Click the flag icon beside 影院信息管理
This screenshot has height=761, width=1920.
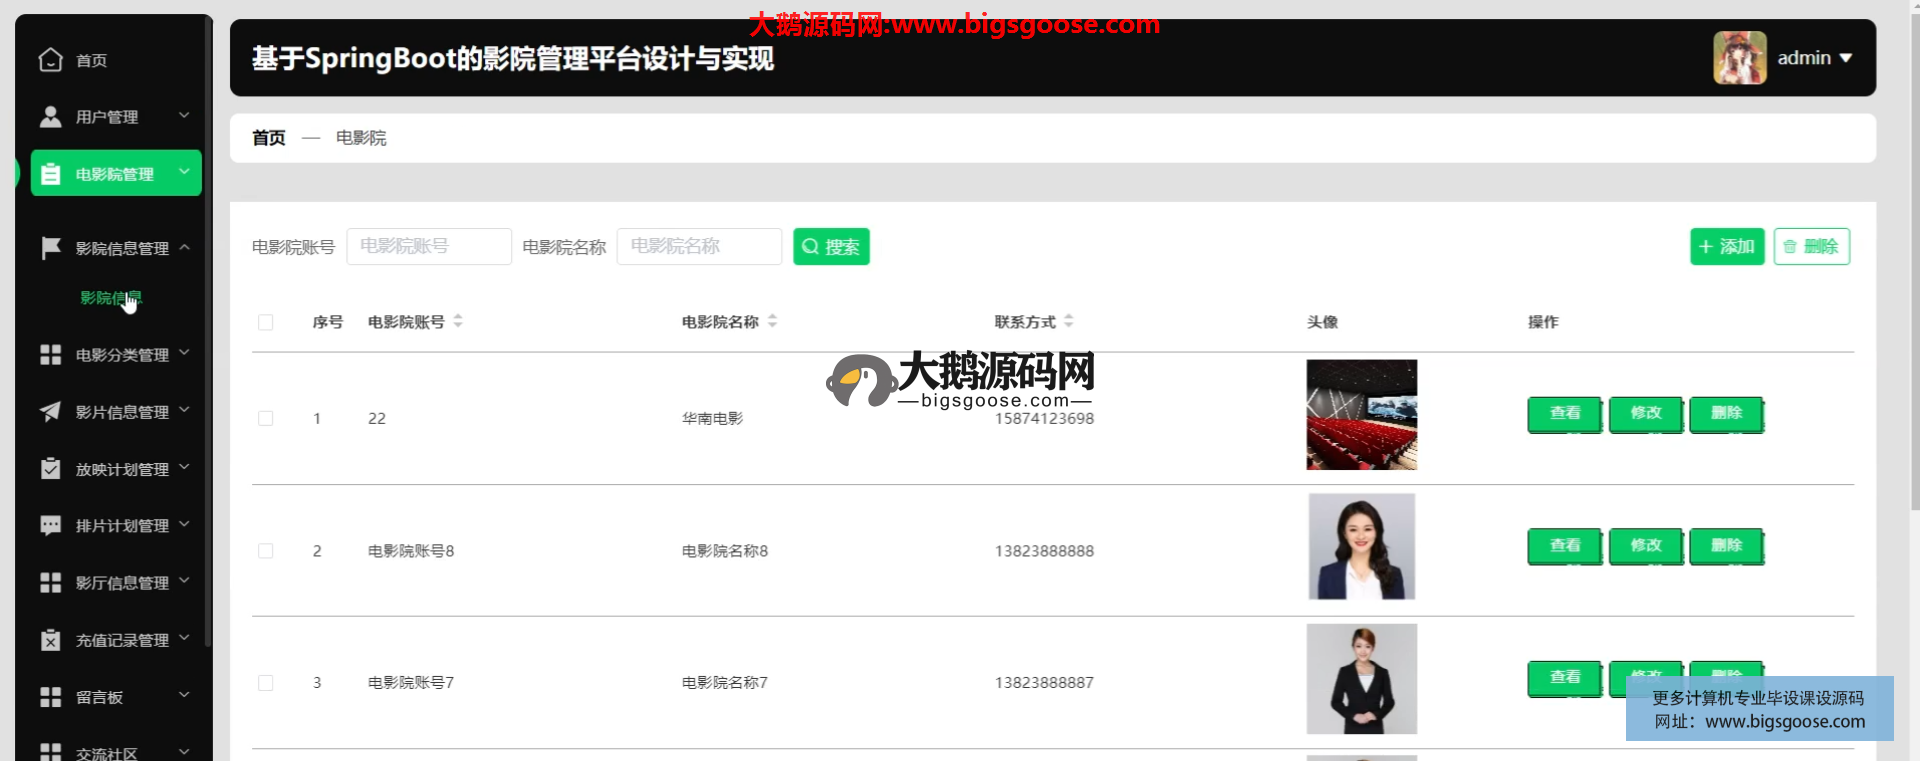(50, 248)
